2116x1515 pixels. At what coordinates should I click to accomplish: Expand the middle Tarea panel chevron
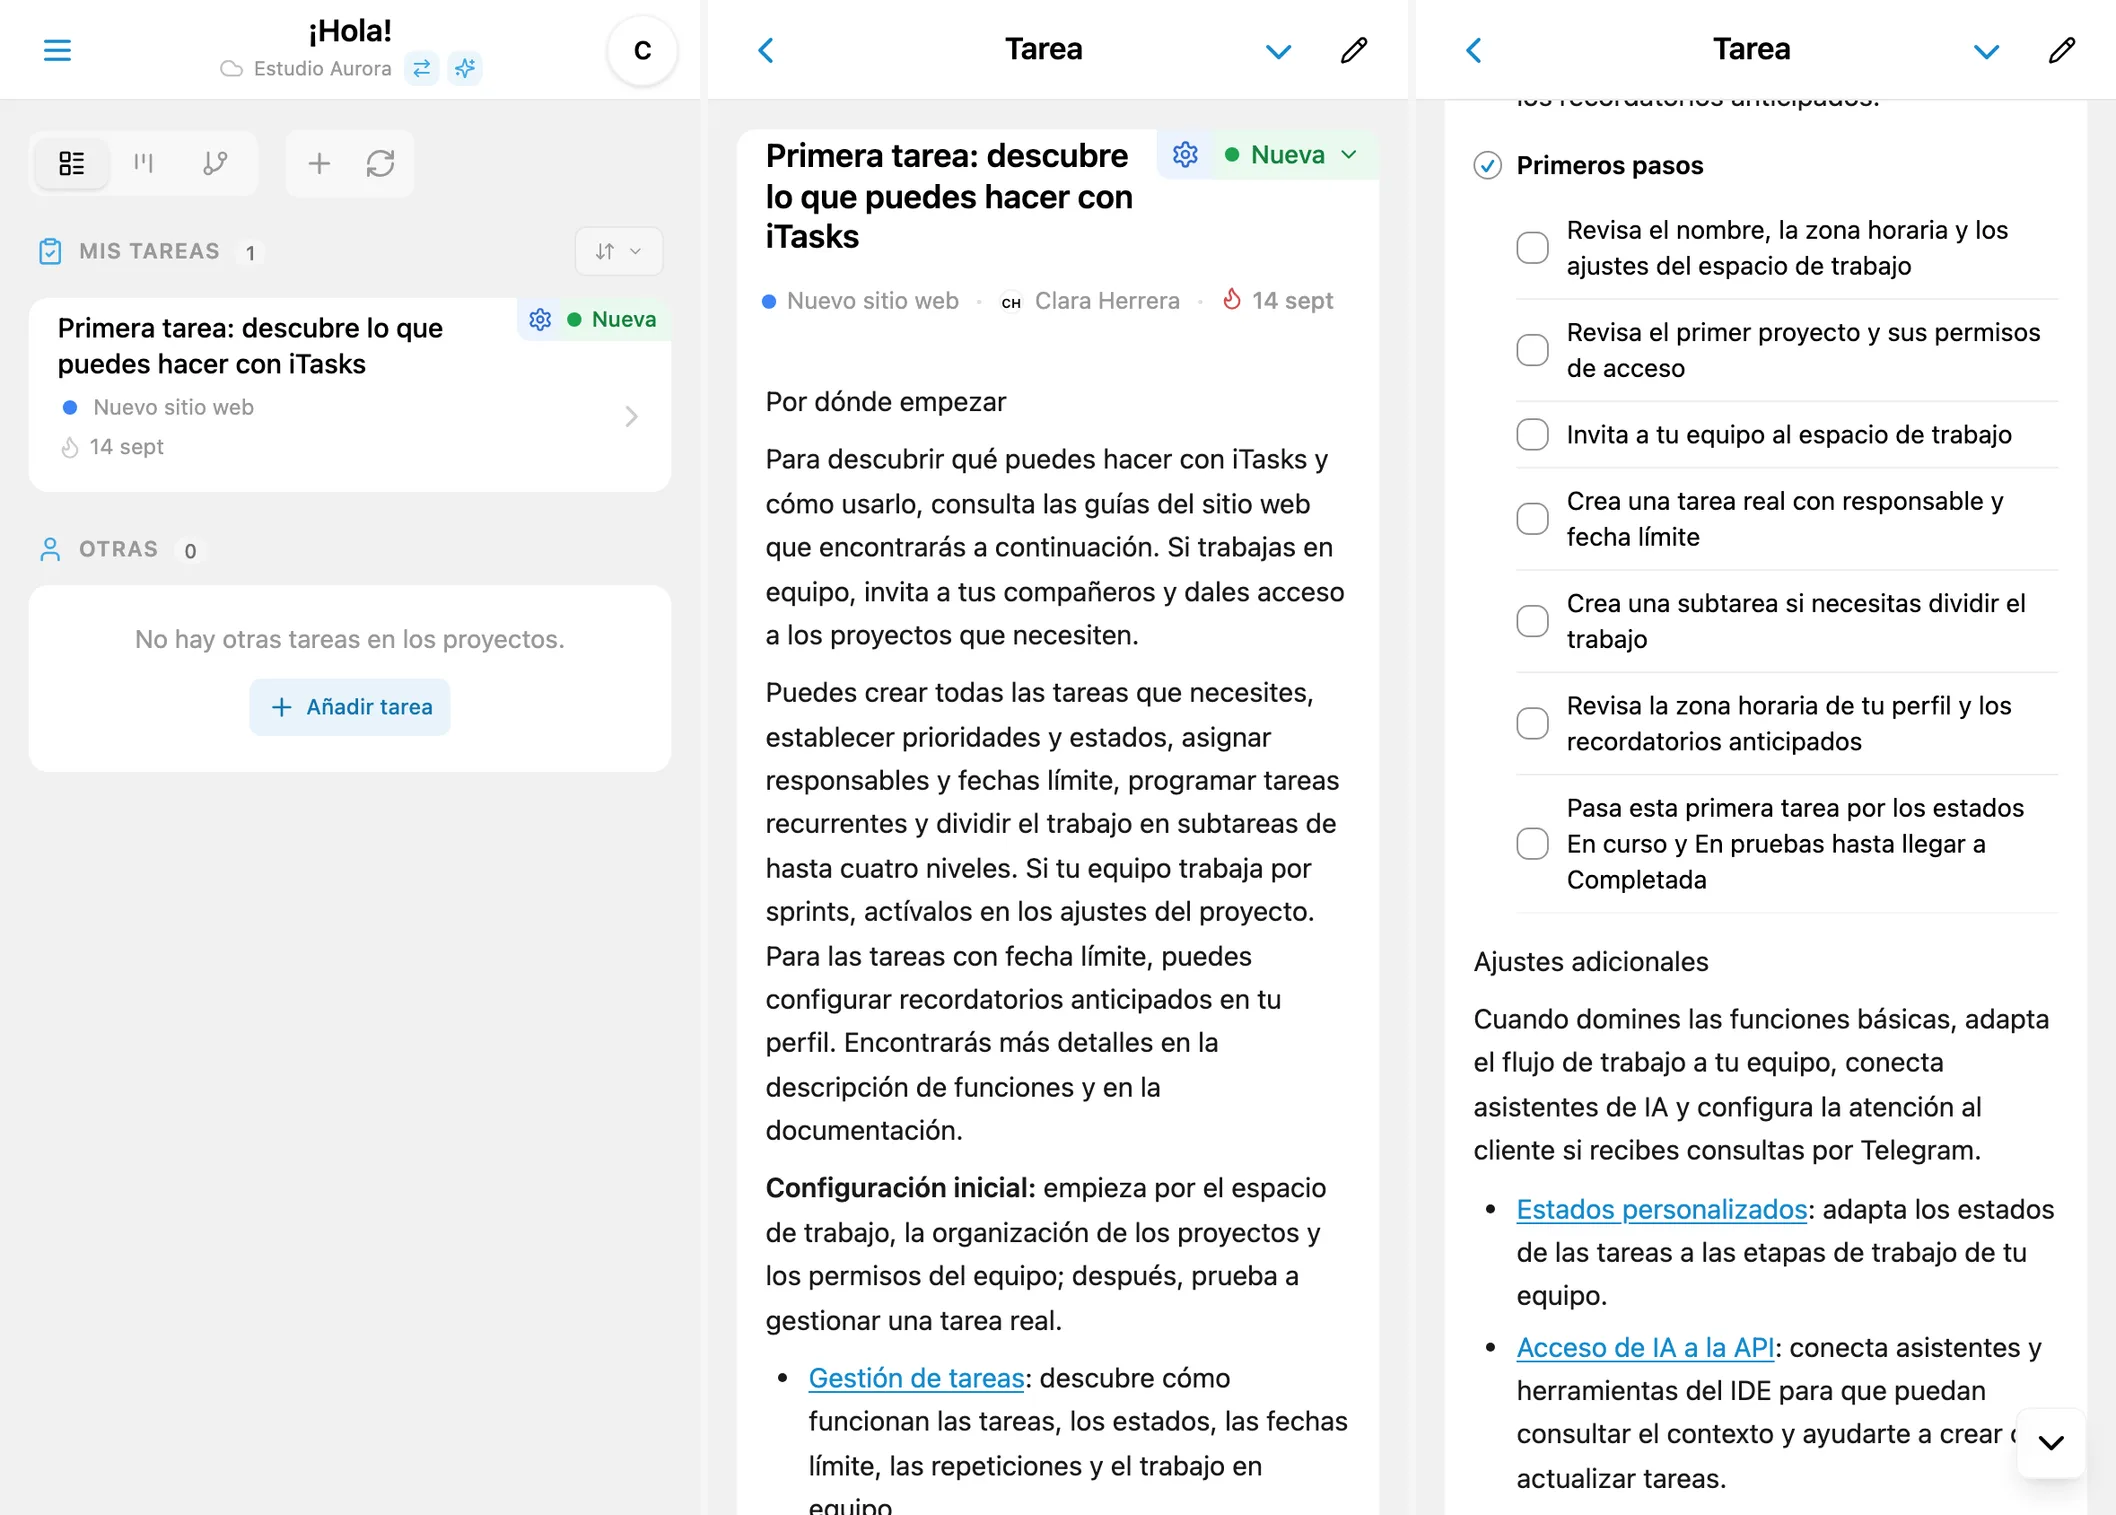(1278, 51)
